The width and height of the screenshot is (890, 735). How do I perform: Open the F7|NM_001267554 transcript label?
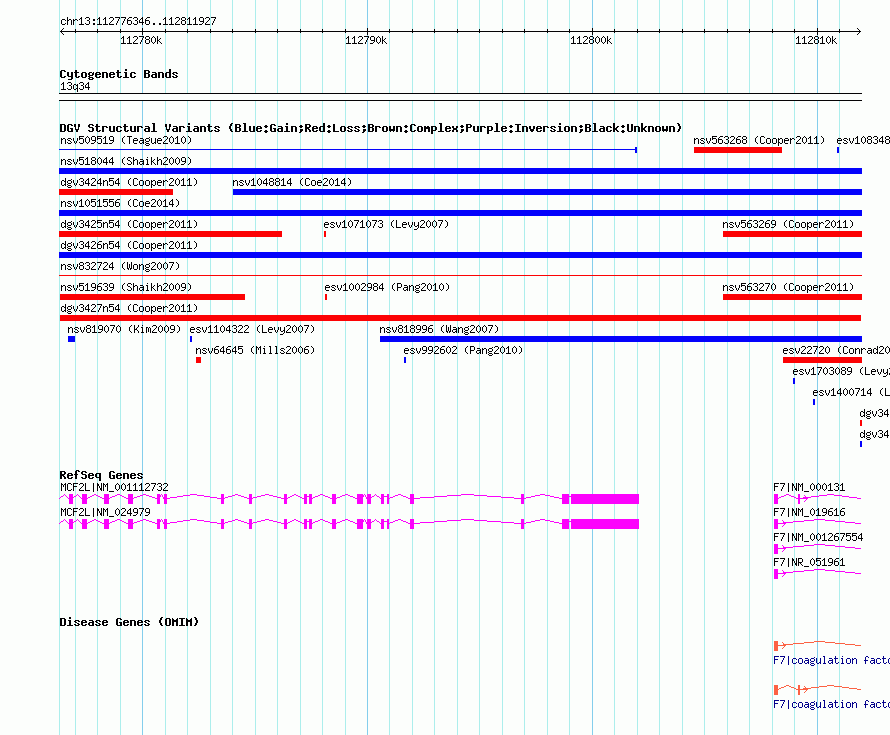click(818, 537)
